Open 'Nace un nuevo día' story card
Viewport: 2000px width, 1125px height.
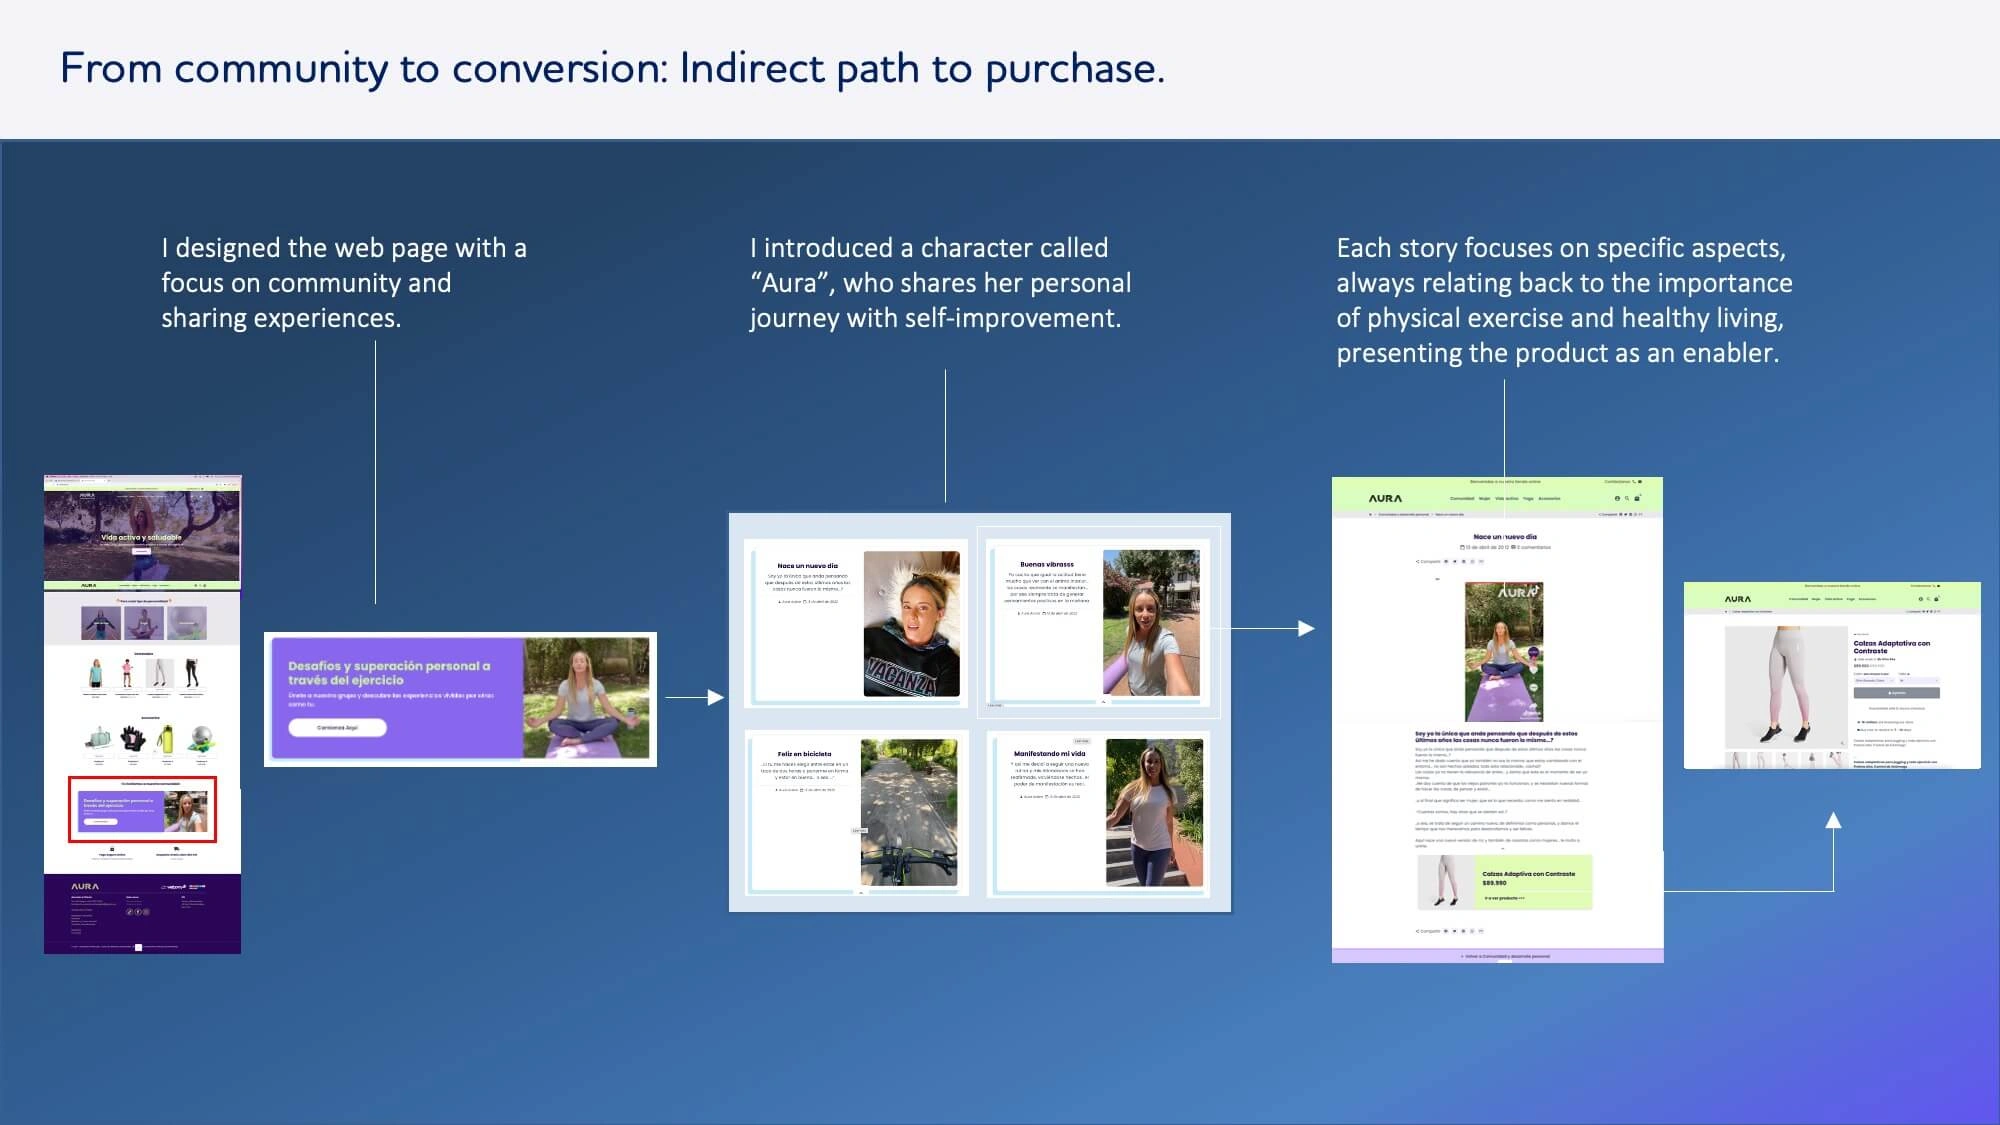click(808, 566)
